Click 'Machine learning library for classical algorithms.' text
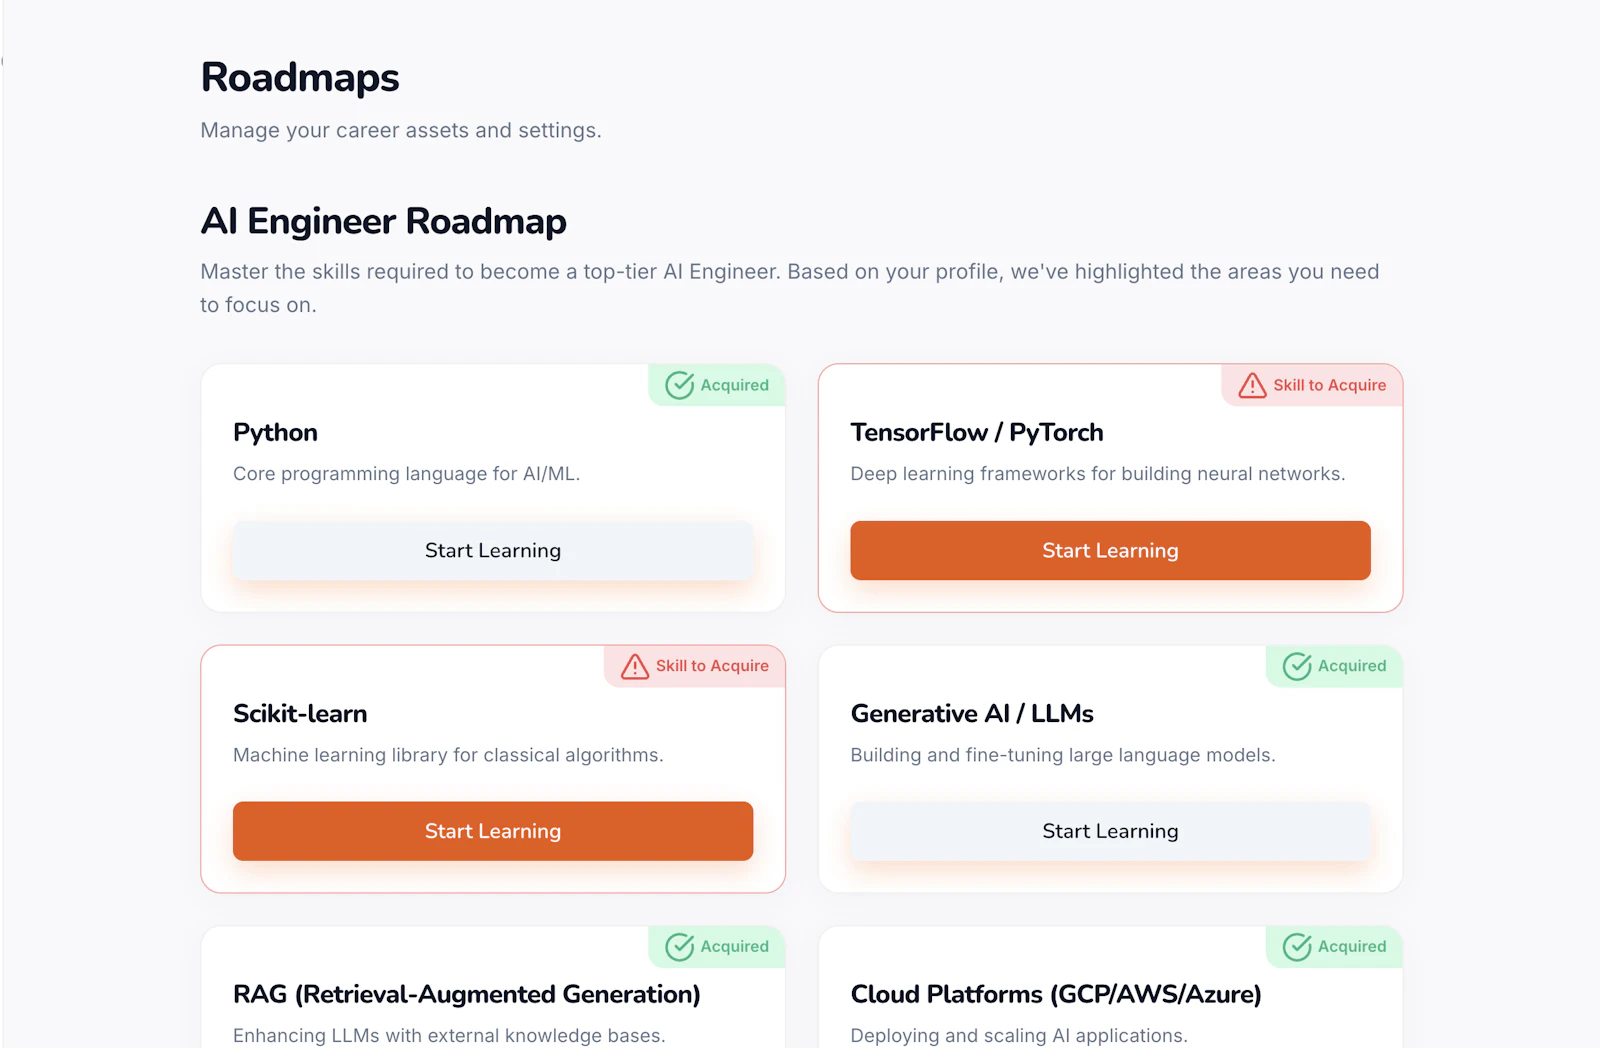This screenshot has height=1048, width=1600. 448,755
